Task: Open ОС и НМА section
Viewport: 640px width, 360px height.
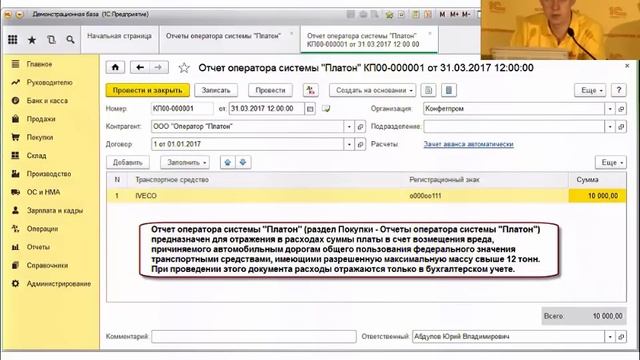Action: pyautogui.click(x=43, y=192)
